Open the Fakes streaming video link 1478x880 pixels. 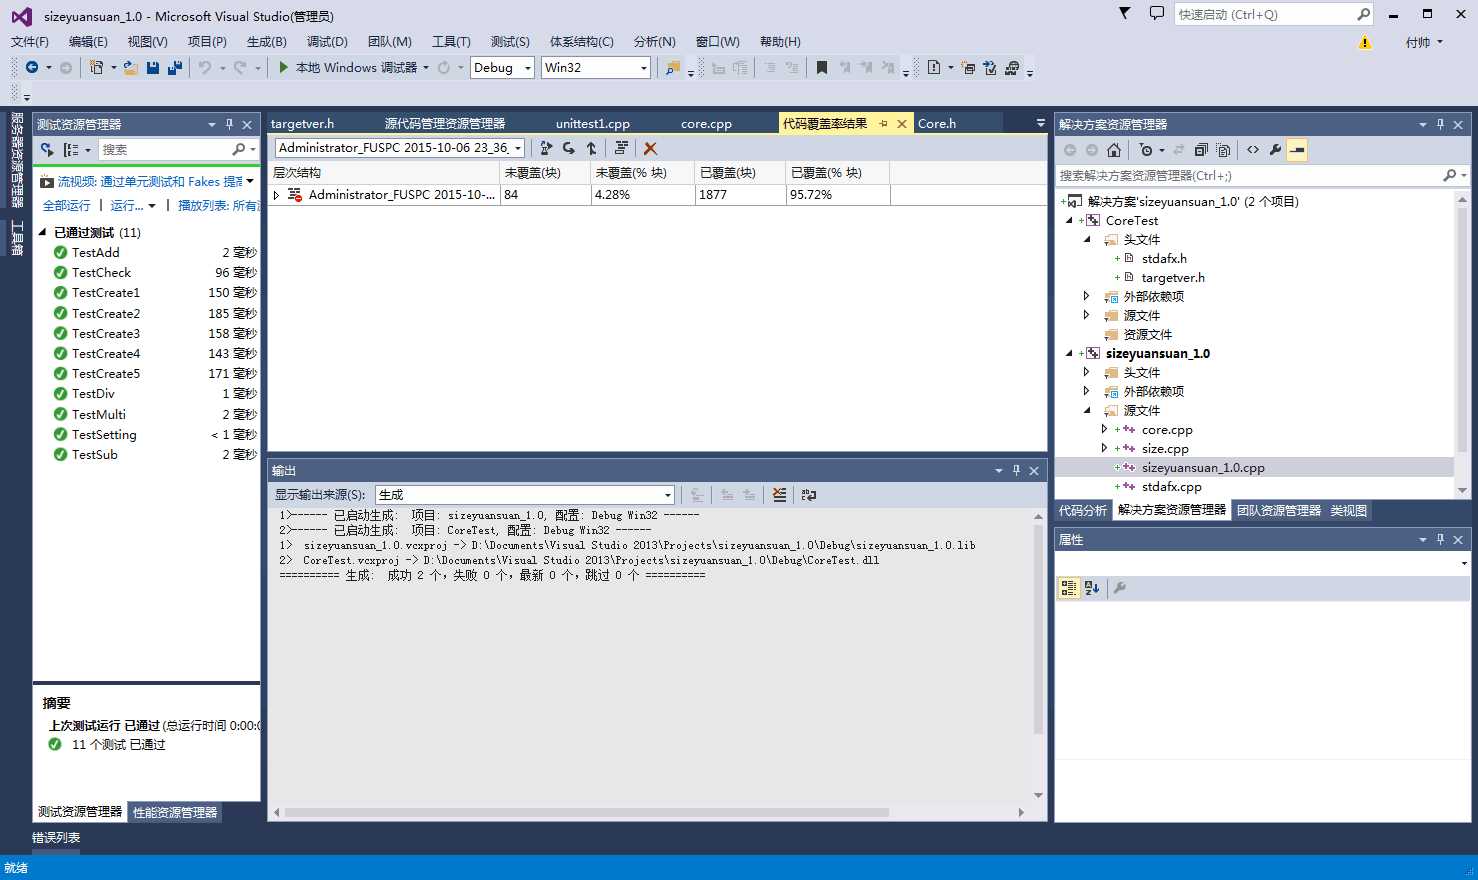pyautogui.click(x=150, y=182)
